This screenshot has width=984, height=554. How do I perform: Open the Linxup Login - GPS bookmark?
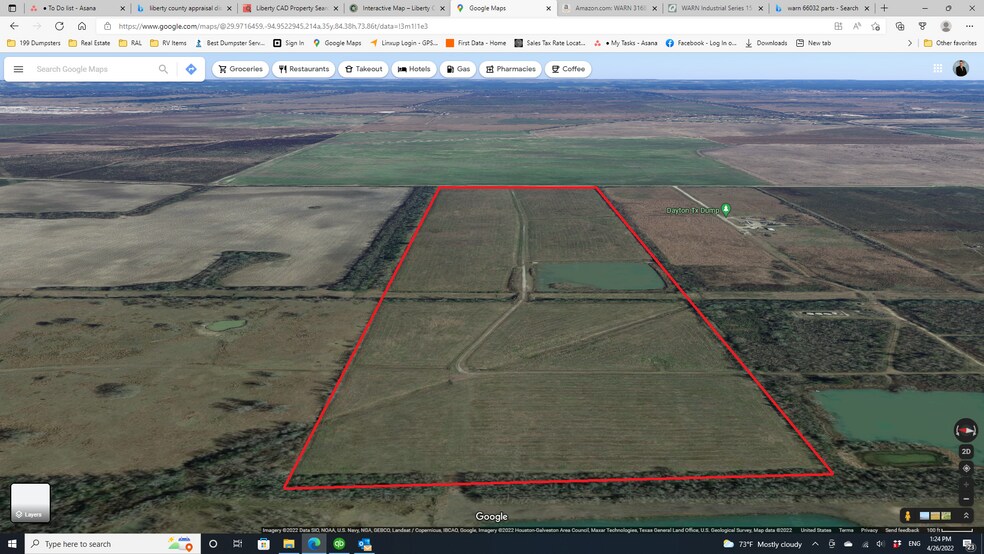[404, 43]
